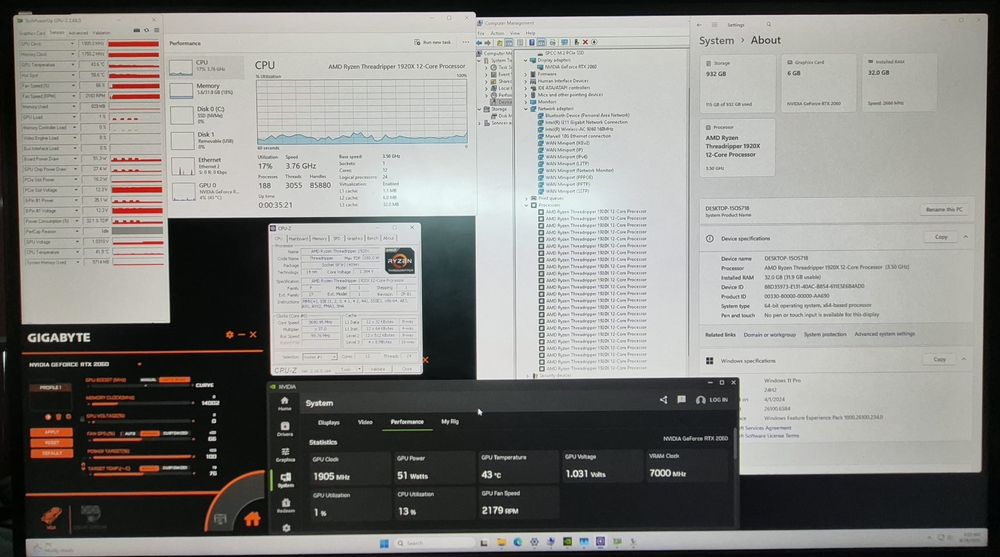The height and width of the screenshot is (557, 1000).
Task: Toggle AUTO for Gigabyte fan speed
Action: 129,434
